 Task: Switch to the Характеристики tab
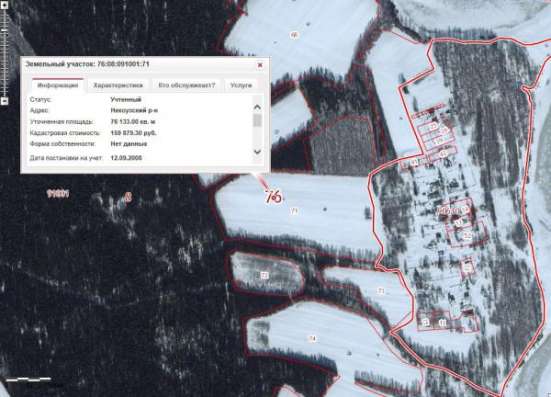[118, 85]
